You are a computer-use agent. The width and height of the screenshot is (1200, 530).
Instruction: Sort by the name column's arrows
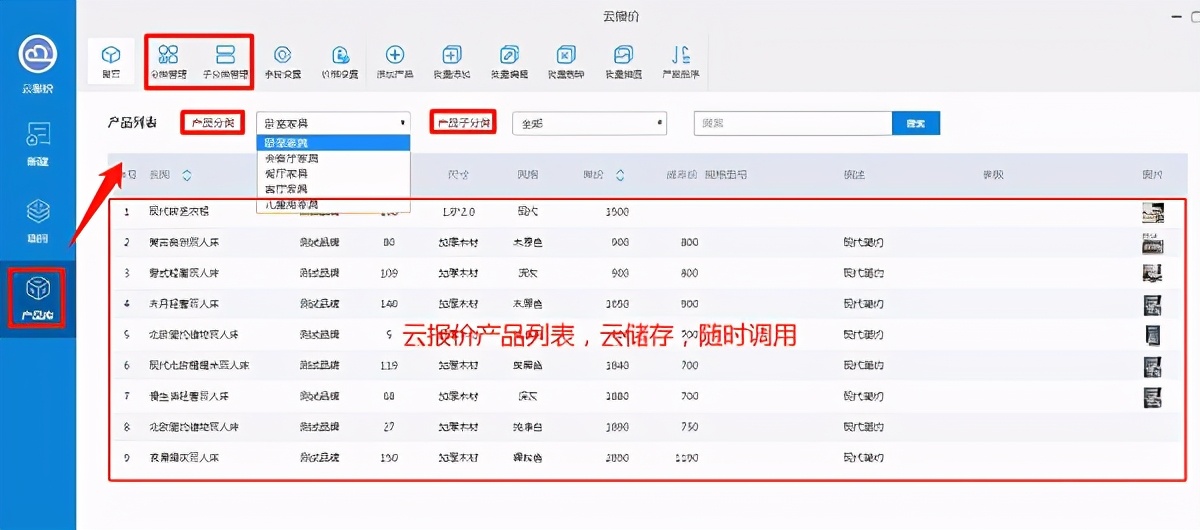coord(187,175)
